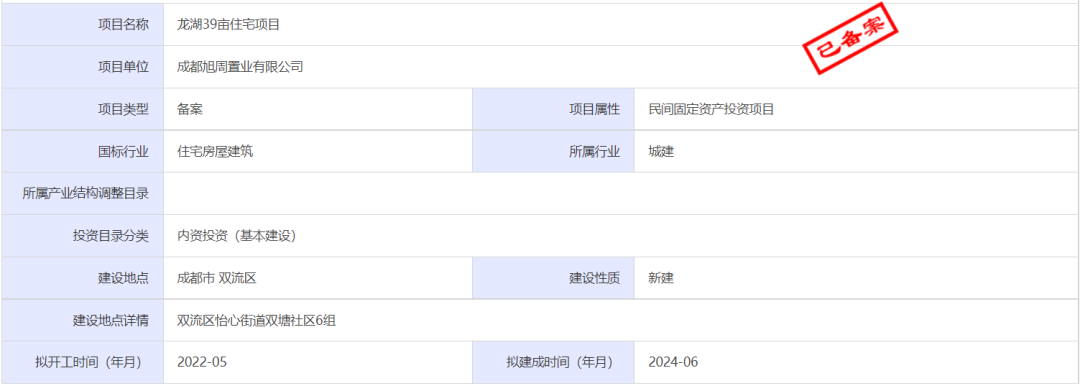The height and width of the screenshot is (386, 1080).
Task: Click the 拟建成时间（年月） label
Action: 559,363
